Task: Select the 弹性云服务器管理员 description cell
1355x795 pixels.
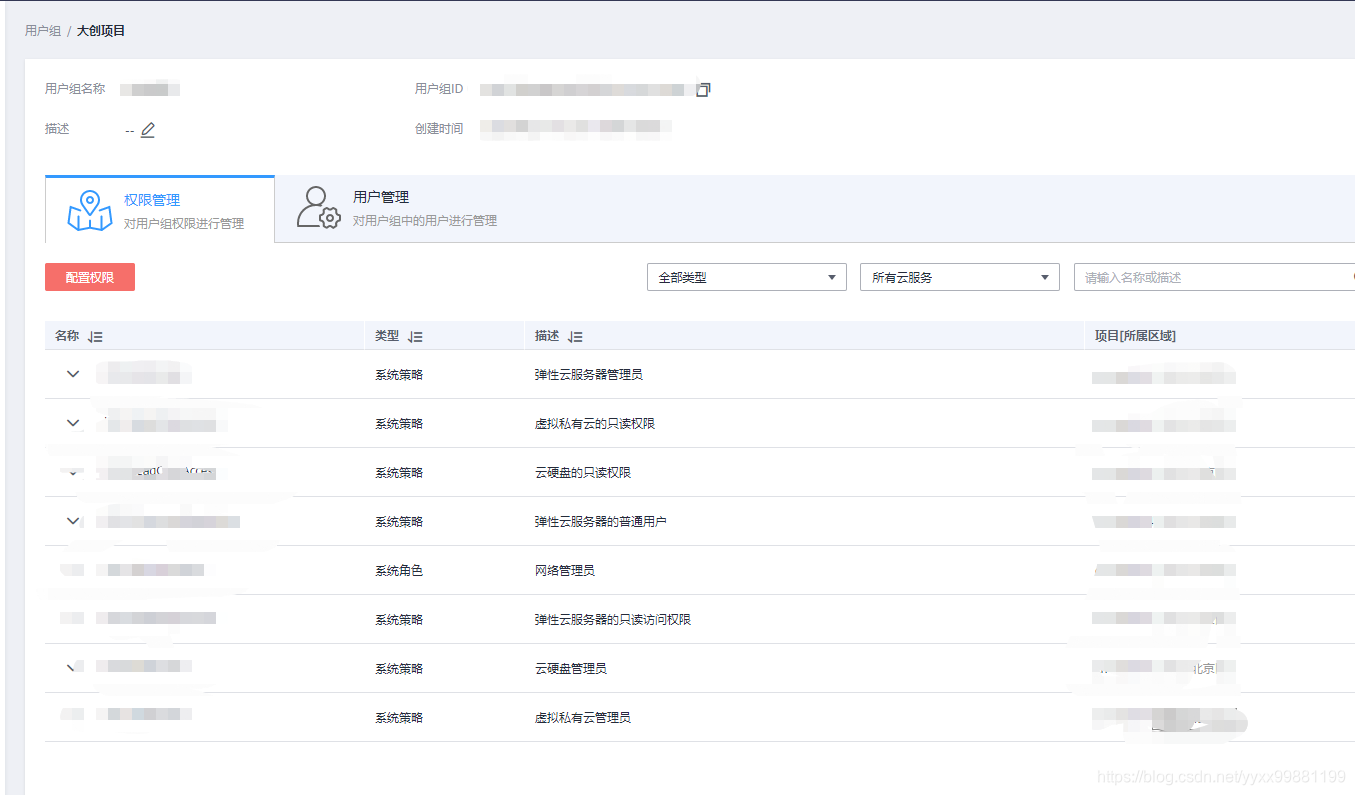Action: (589, 375)
